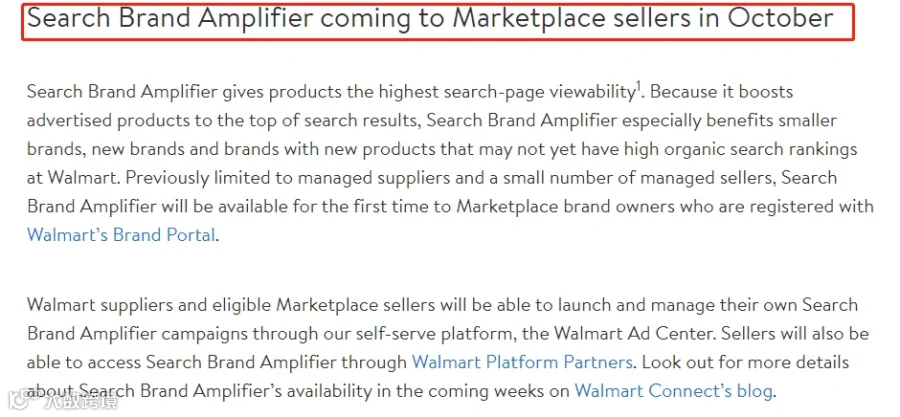Click "Search Brand Amplifier" in the red-boxed headline

coord(170,20)
